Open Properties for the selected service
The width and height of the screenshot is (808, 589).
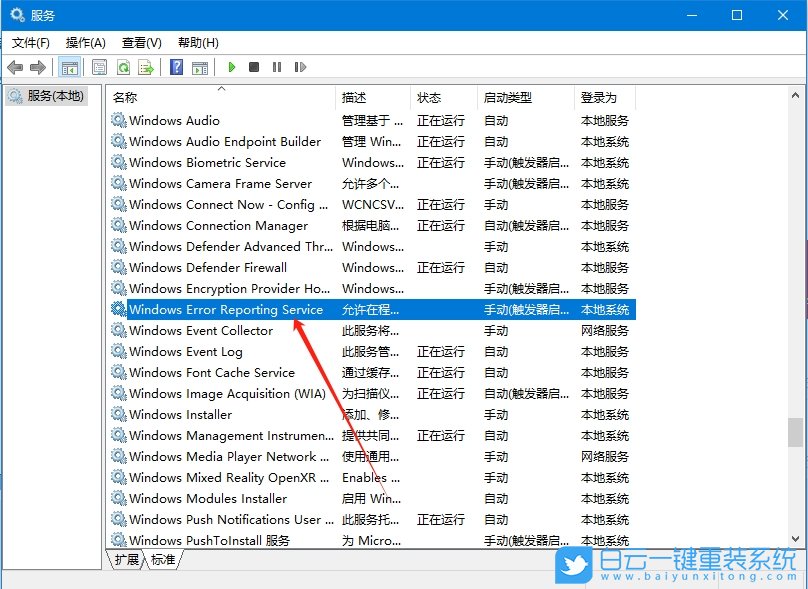(99, 67)
